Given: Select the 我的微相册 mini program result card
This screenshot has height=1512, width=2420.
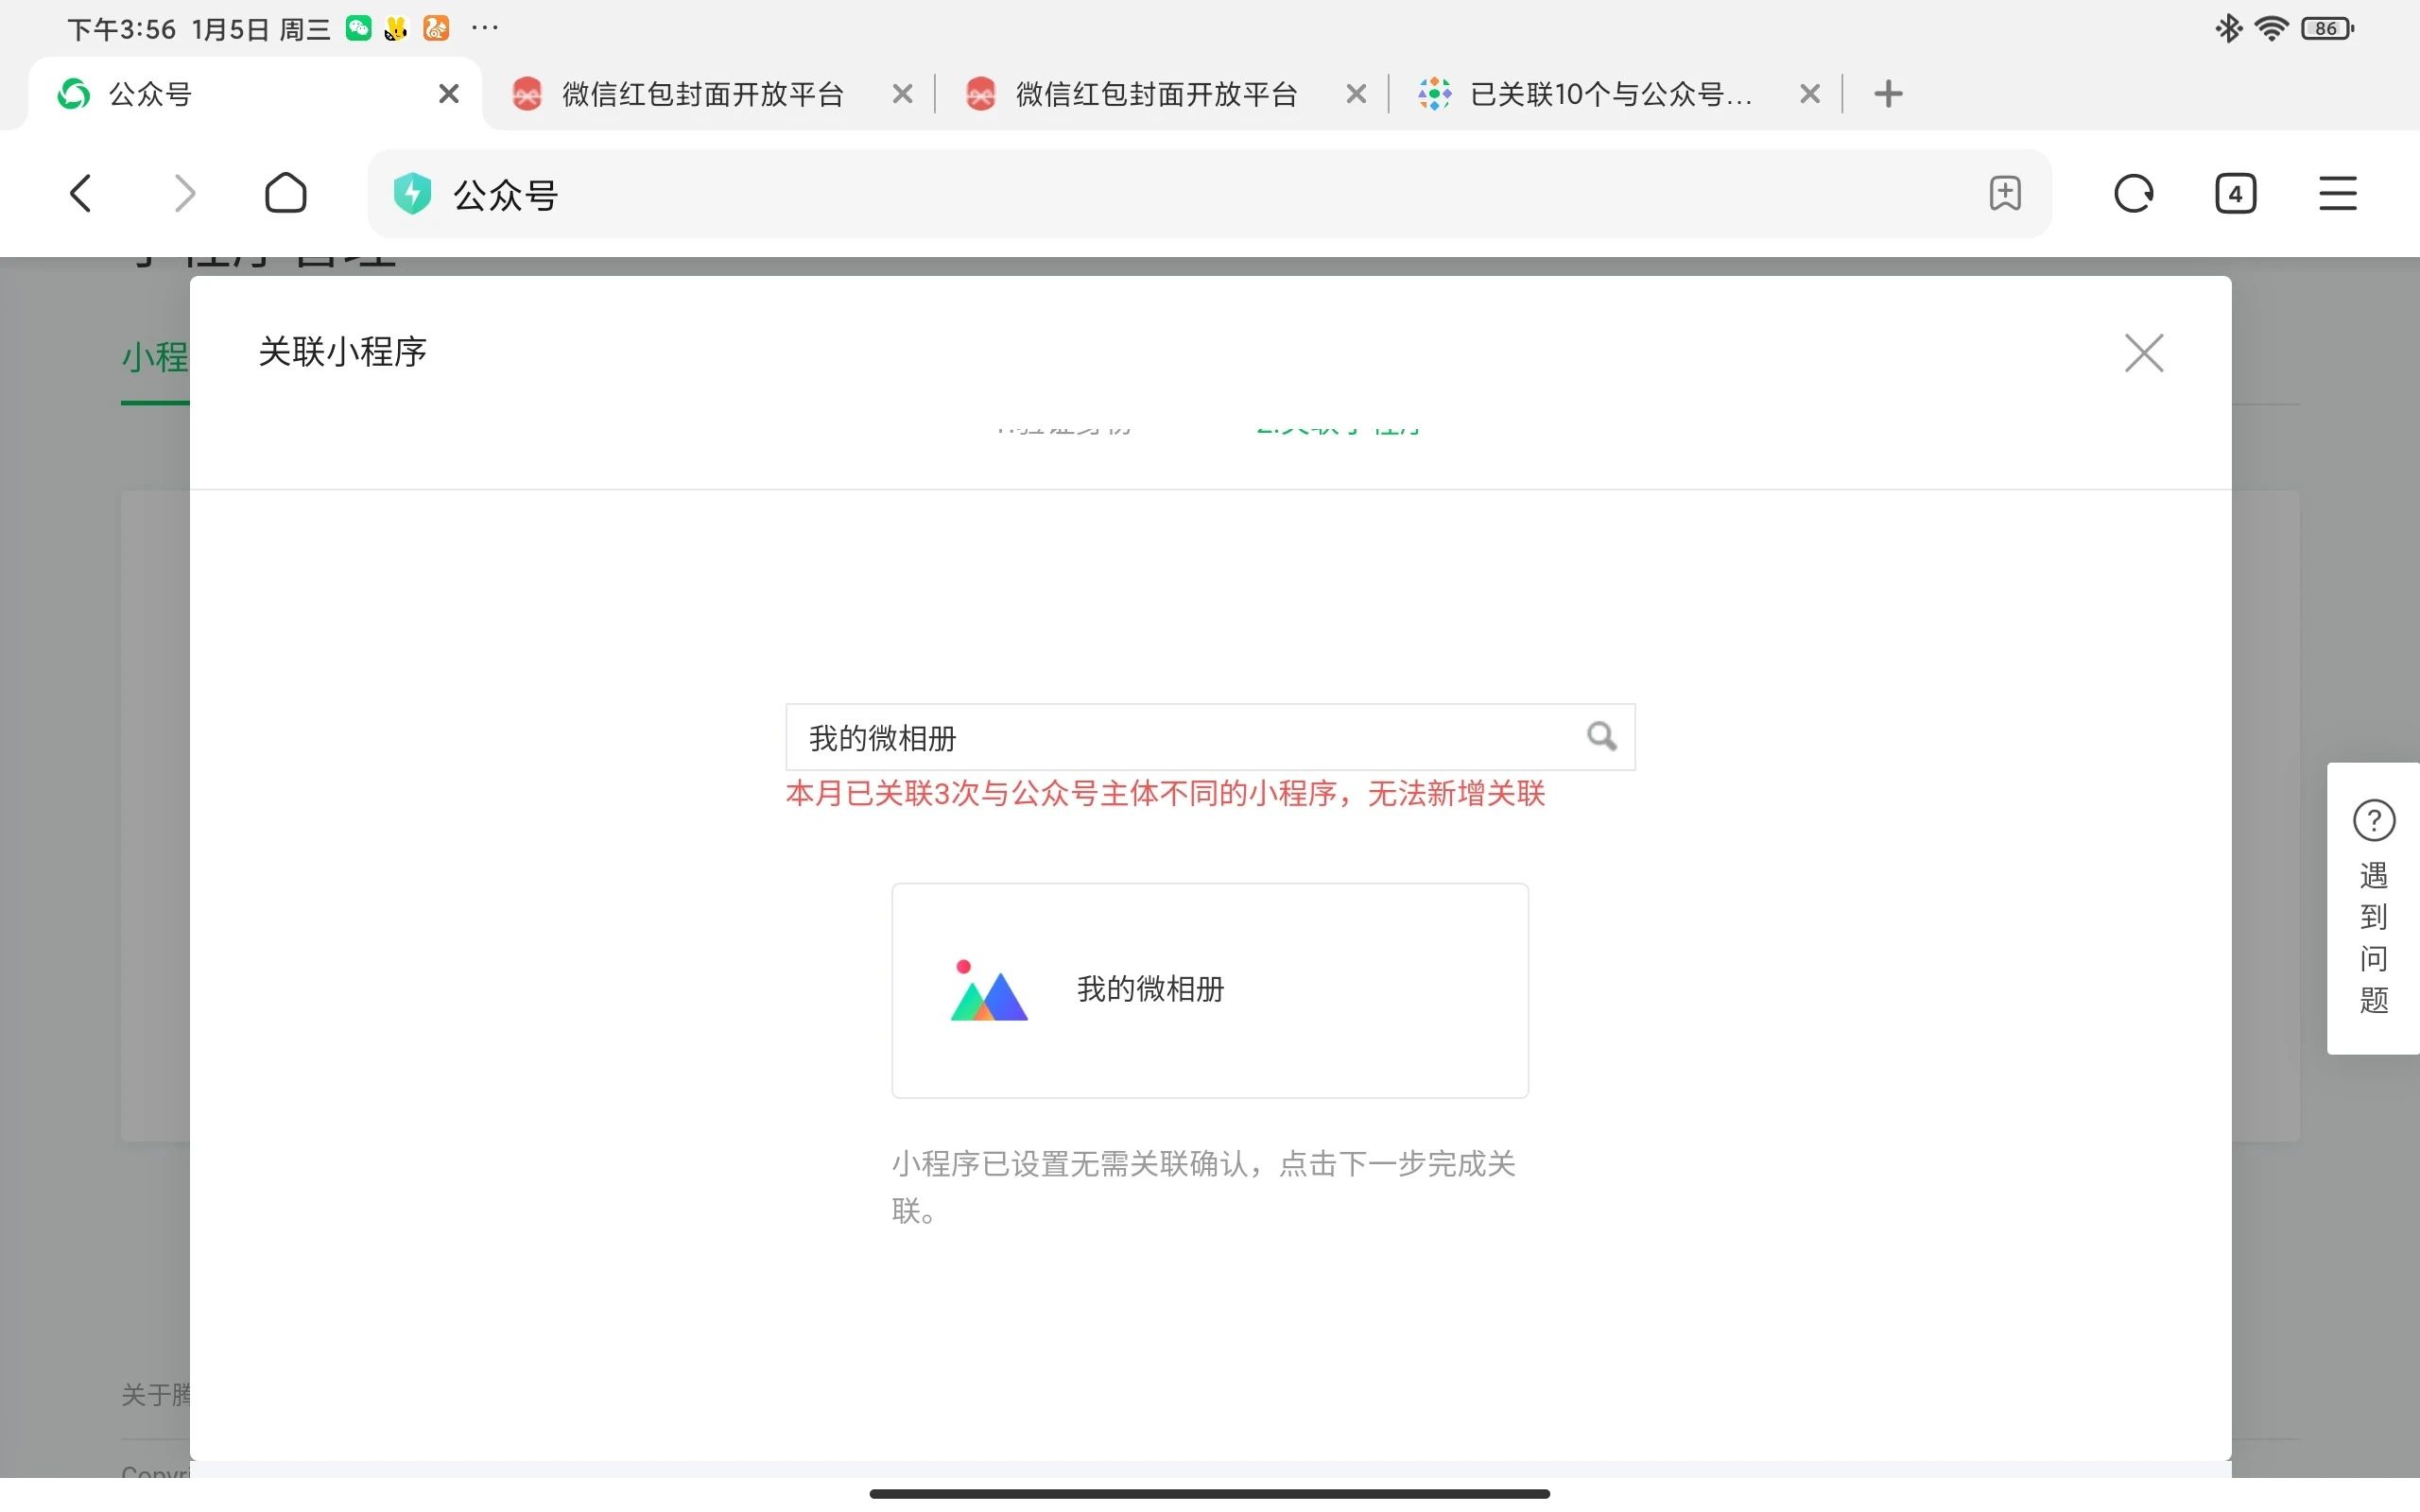Looking at the screenshot, I should [1210, 990].
